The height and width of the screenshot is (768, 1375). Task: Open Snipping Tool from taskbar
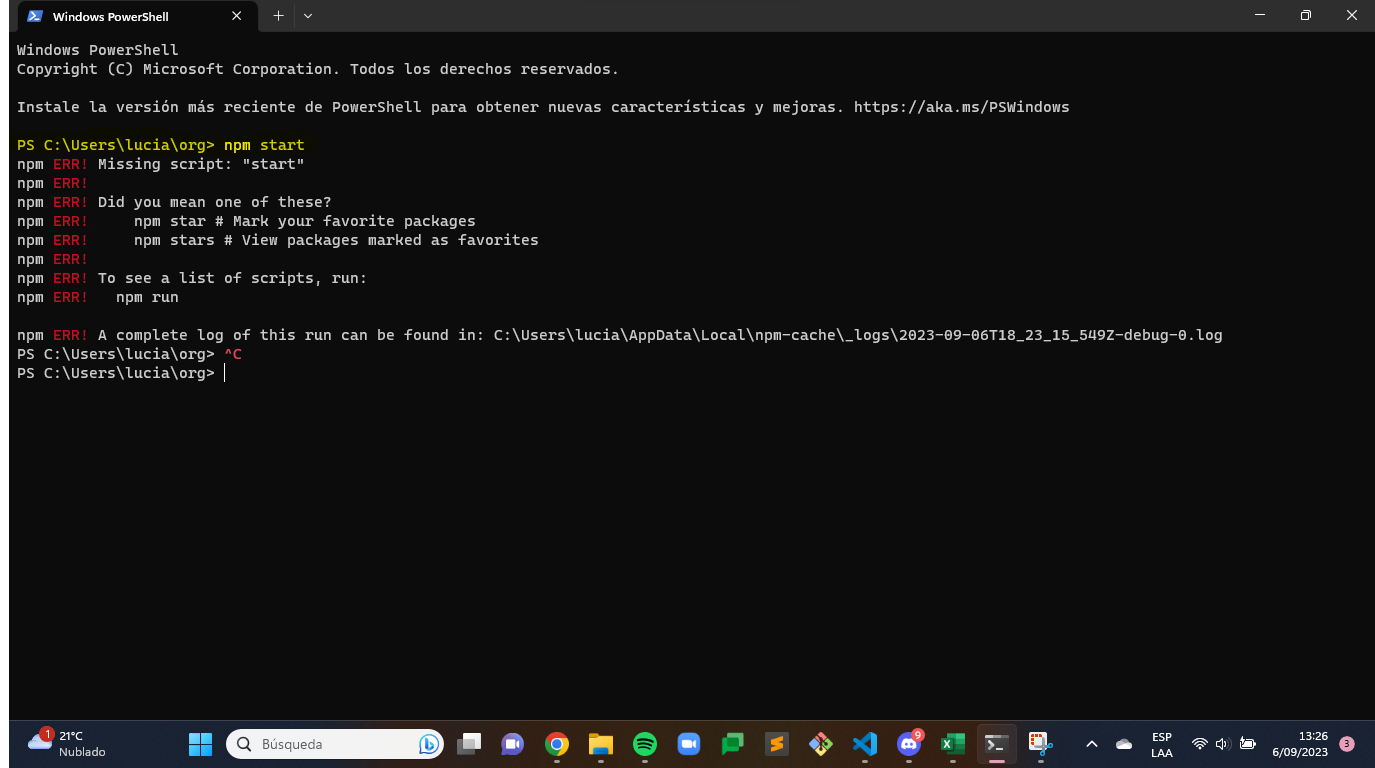tap(1041, 744)
